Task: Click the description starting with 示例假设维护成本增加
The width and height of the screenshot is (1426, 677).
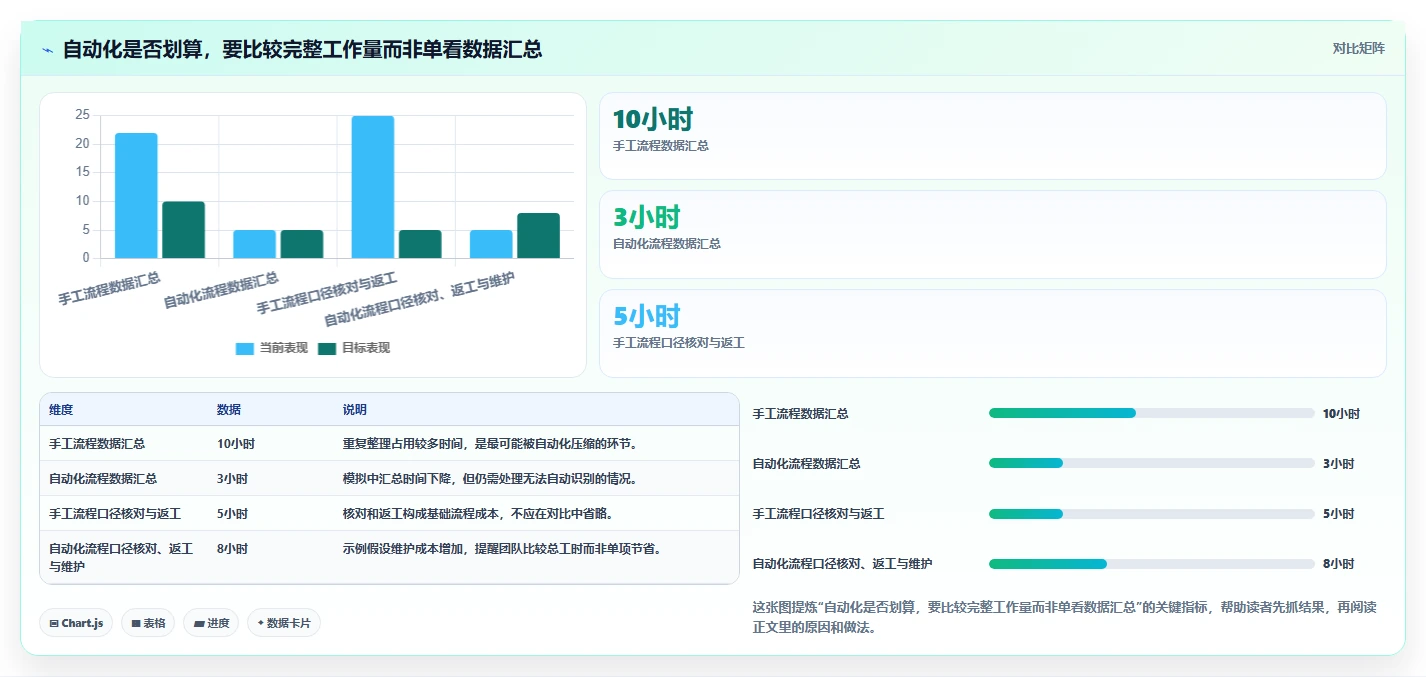Action: pos(502,549)
